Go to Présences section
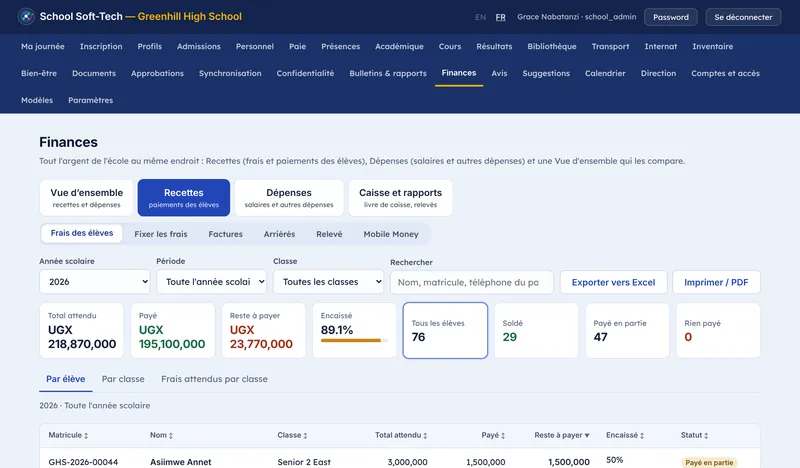 click(340, 46)
